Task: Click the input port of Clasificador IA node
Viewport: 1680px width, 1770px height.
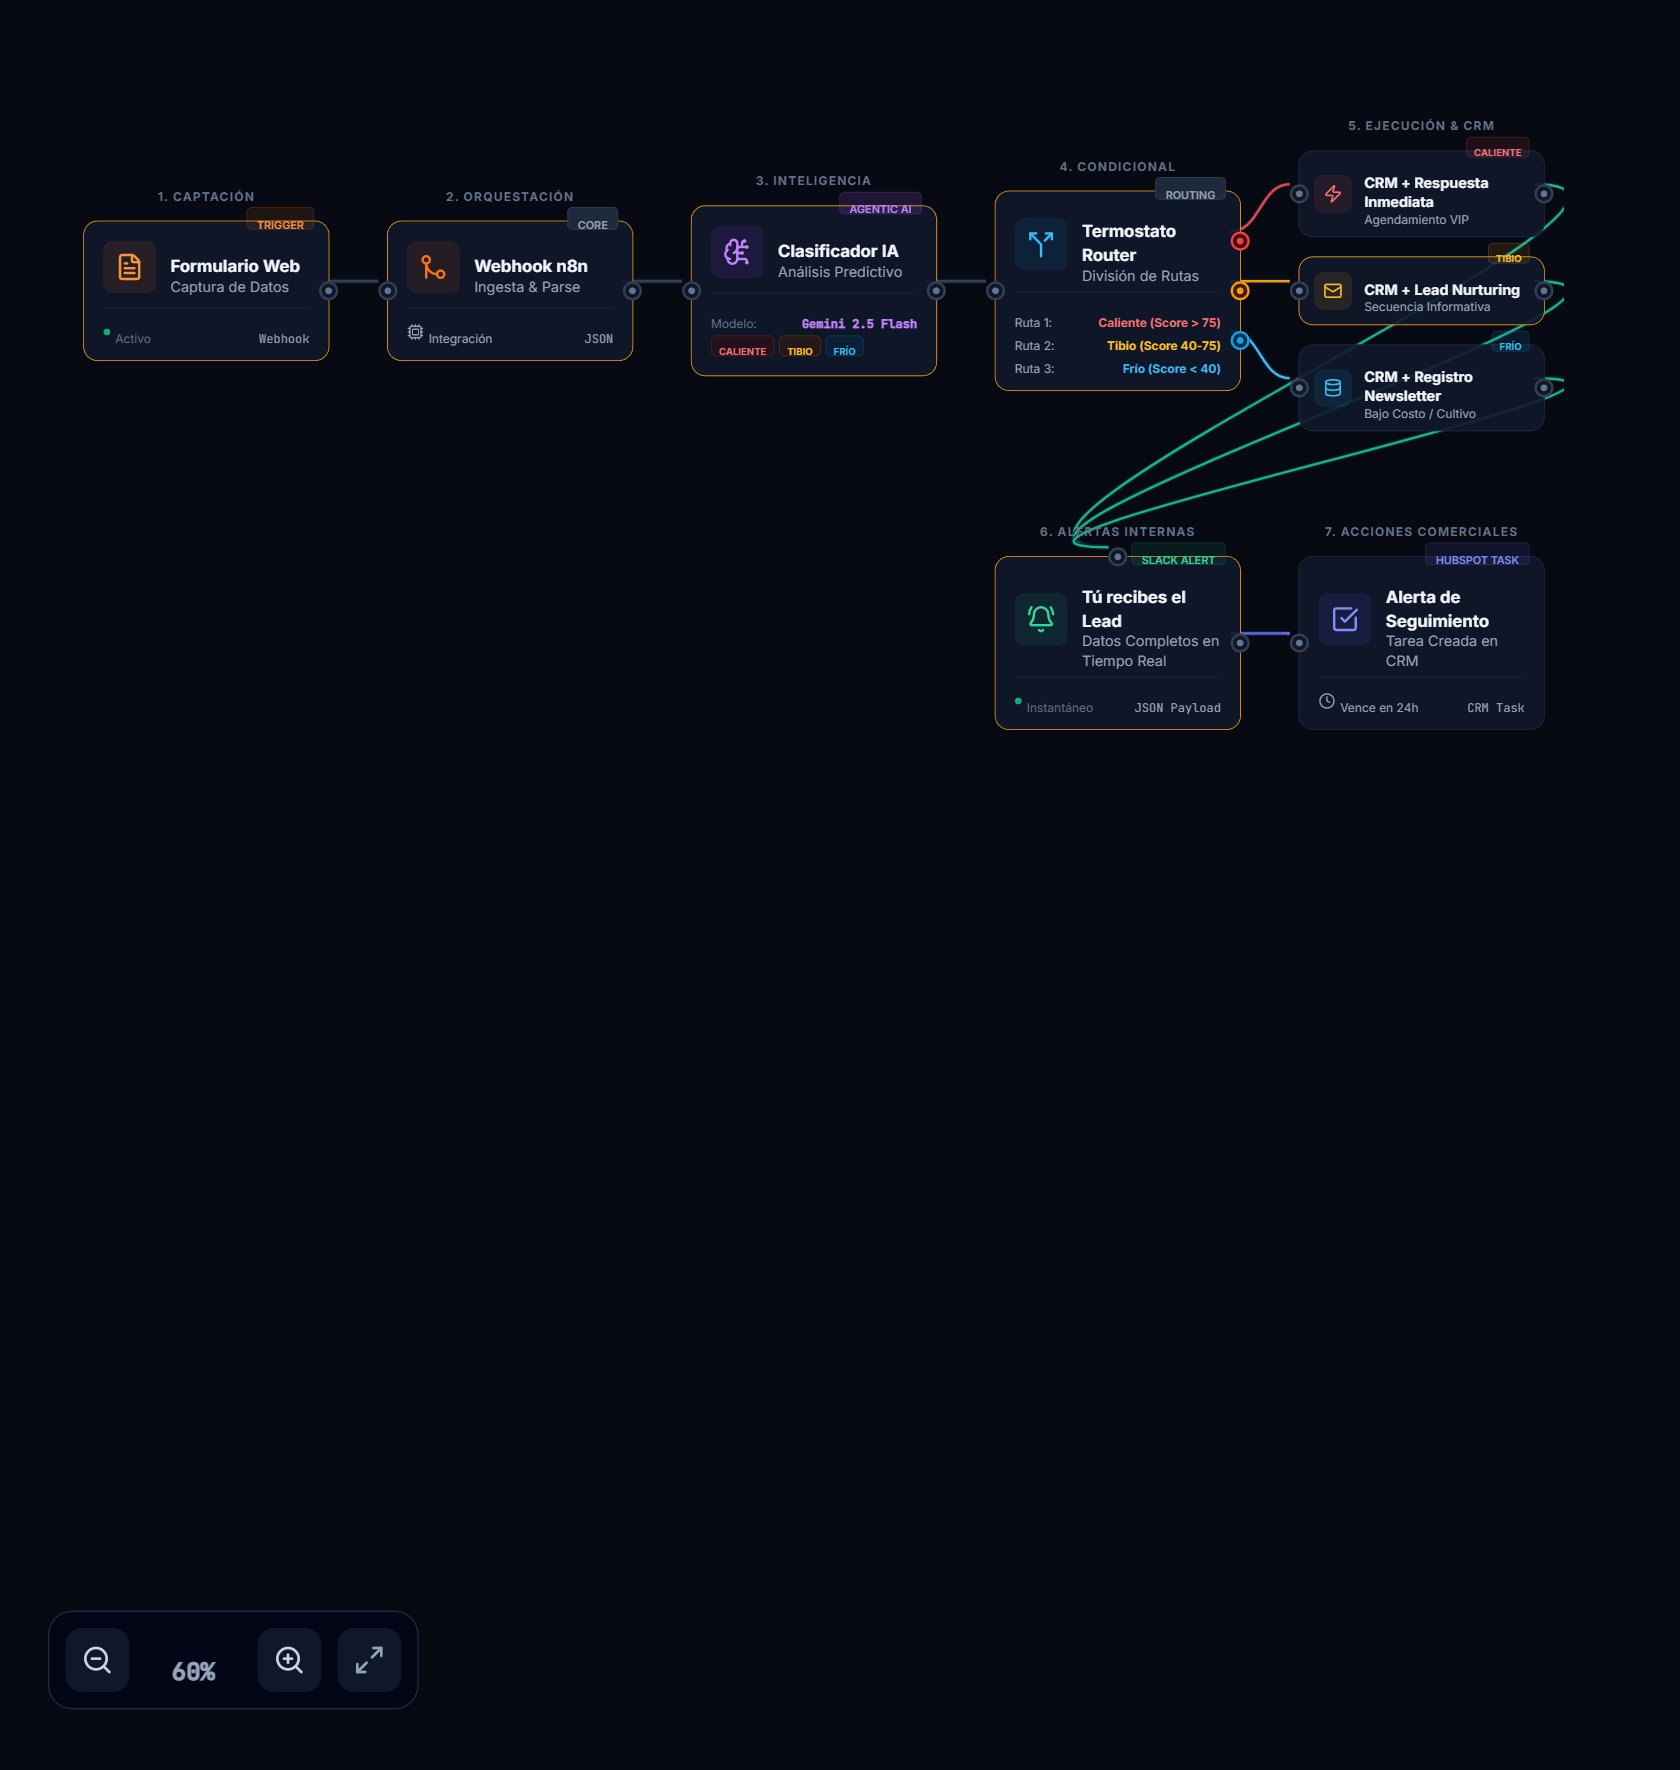Action: coord(691,291)
